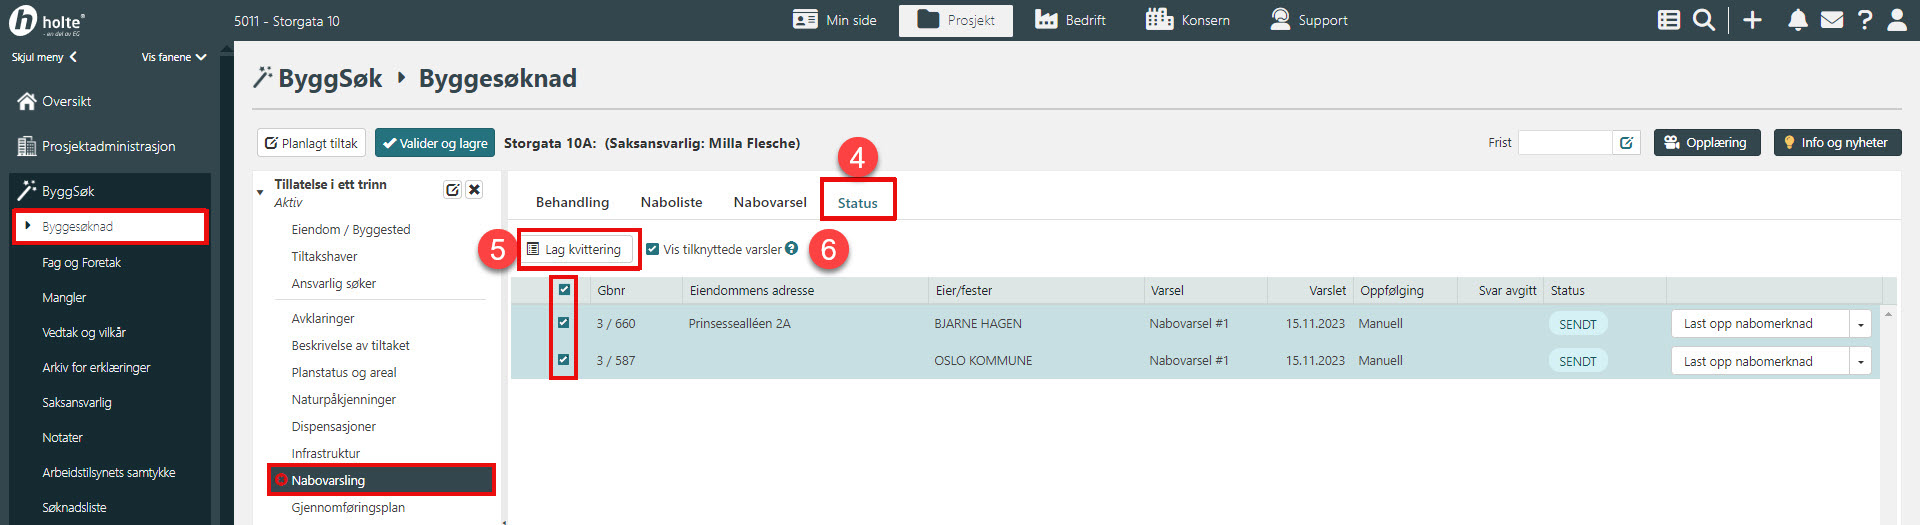Click the Frist date input field
Image resolution: width=1920 pixels, height=525 pixels.
[1564, 143]
